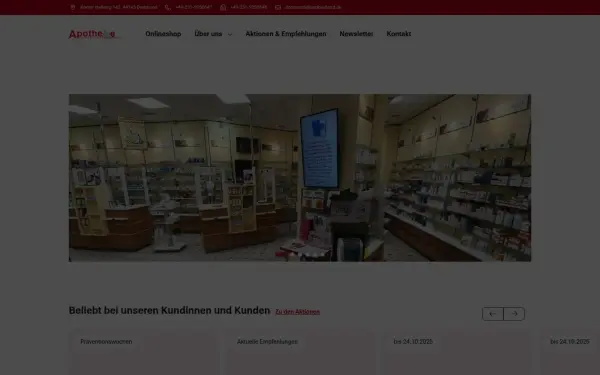Open the Präventionswochen card

tap(144, 353)
